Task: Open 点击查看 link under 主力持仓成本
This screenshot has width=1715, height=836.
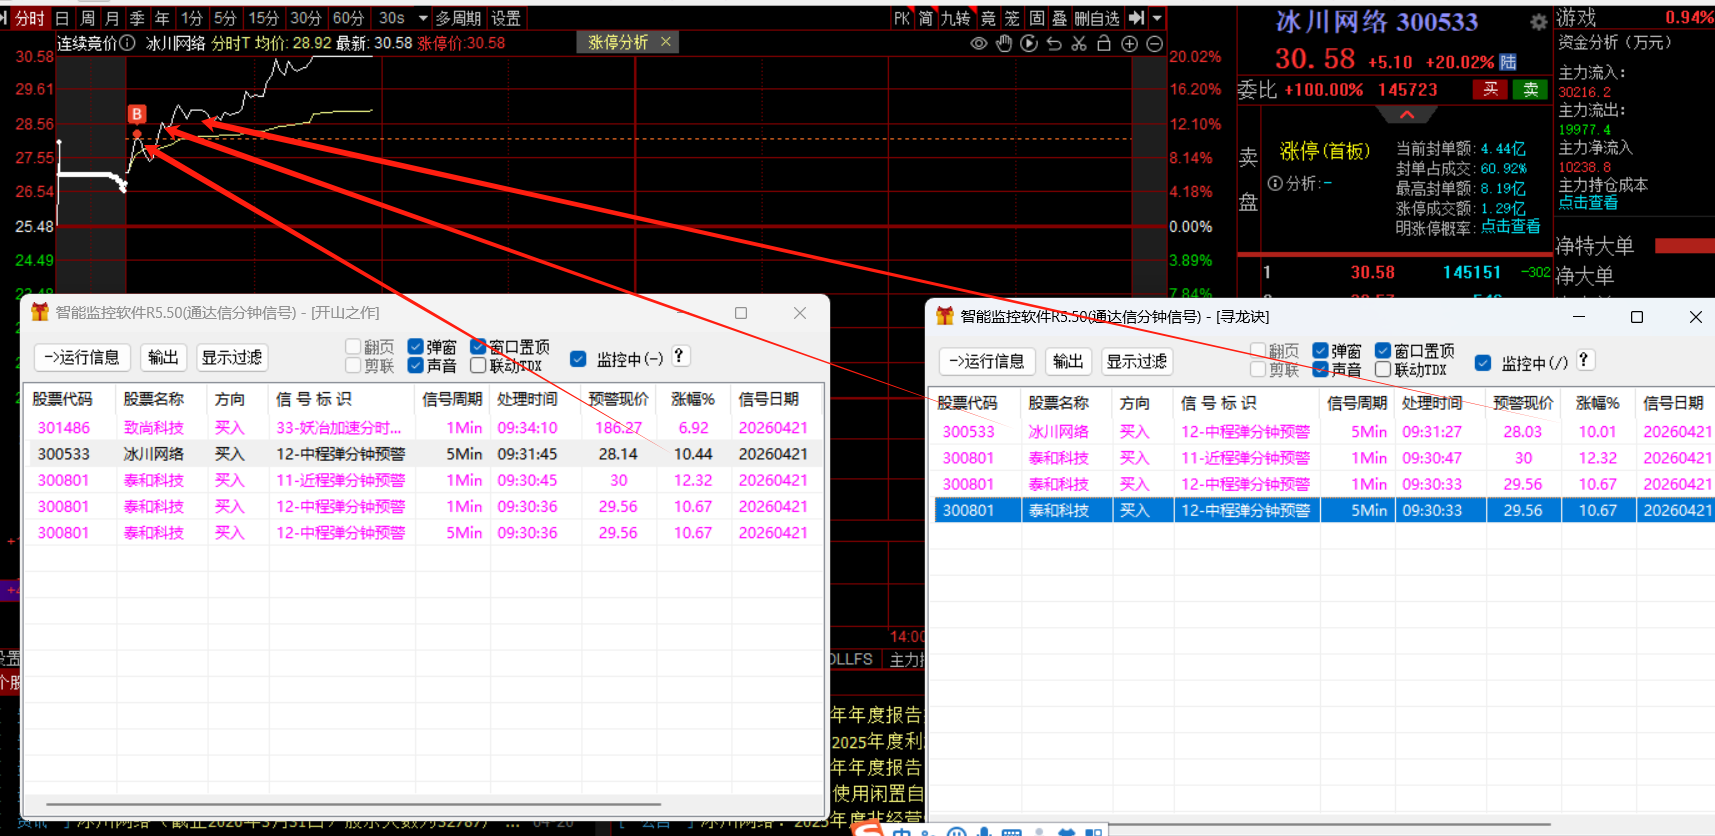Action: pyautogui.click(x=1588, y=203)
